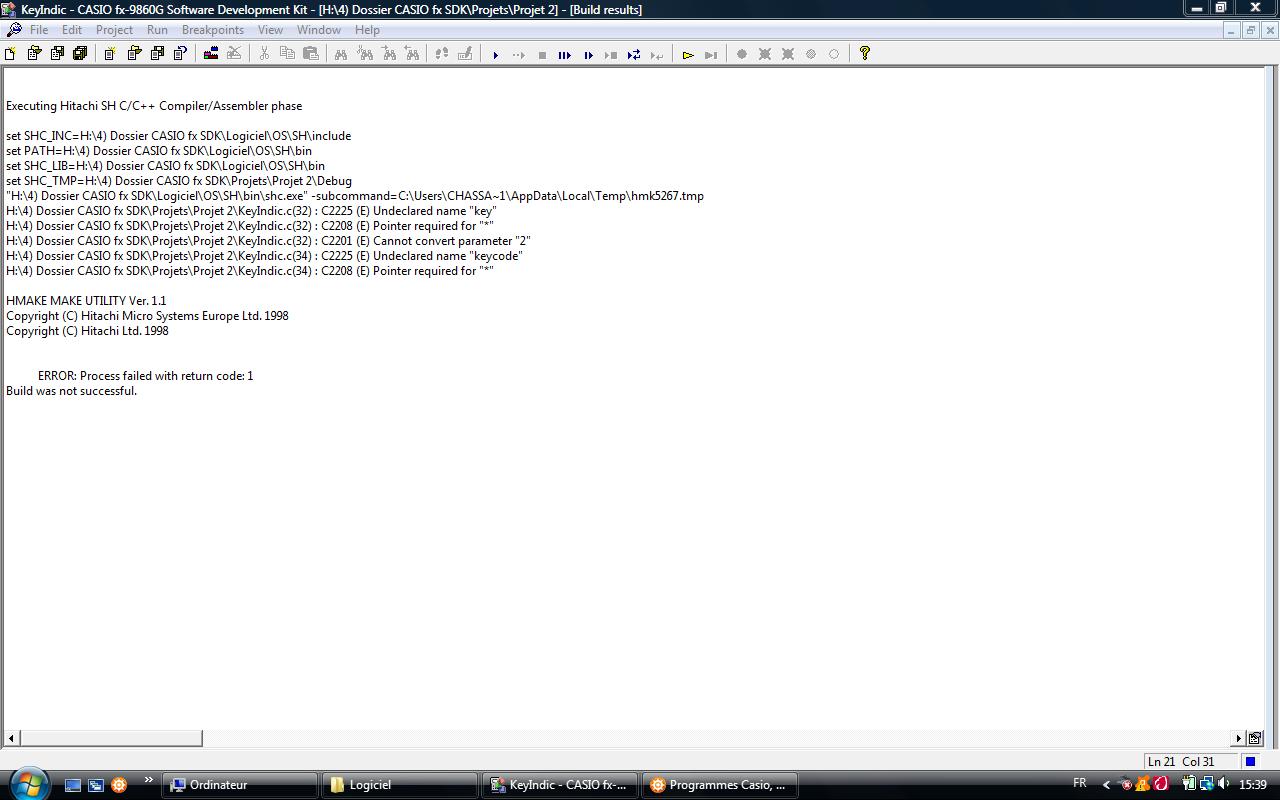Click the grey Toggle breakpoint circle icon
The width and height of the screenshot is (1280, 800).
click(x=742, y=54)
